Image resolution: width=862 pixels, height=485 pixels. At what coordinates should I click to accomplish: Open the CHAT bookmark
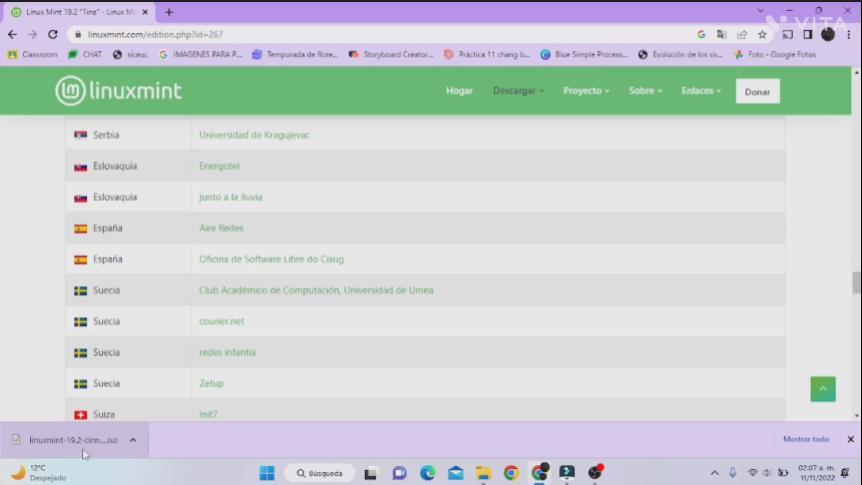point(85,54)
